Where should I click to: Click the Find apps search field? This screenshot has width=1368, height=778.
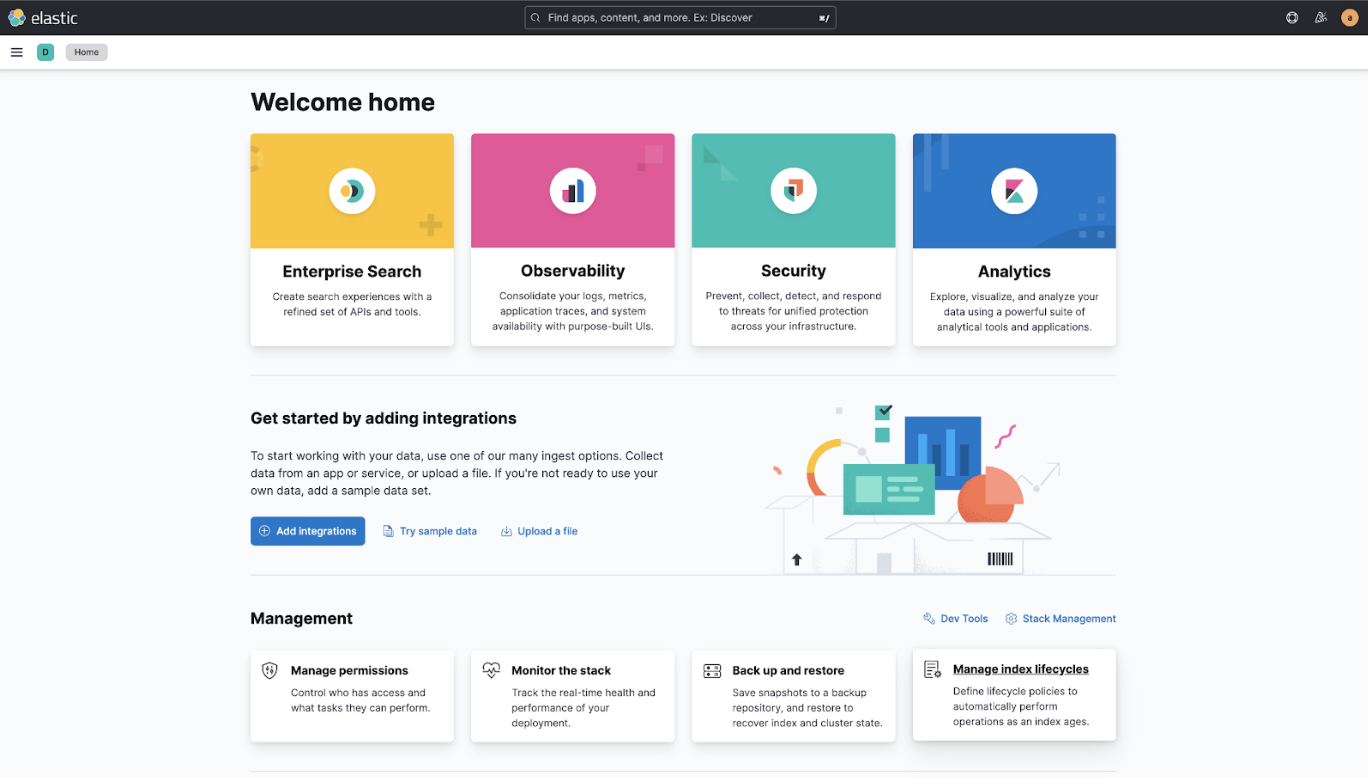(x=680, y=17)
